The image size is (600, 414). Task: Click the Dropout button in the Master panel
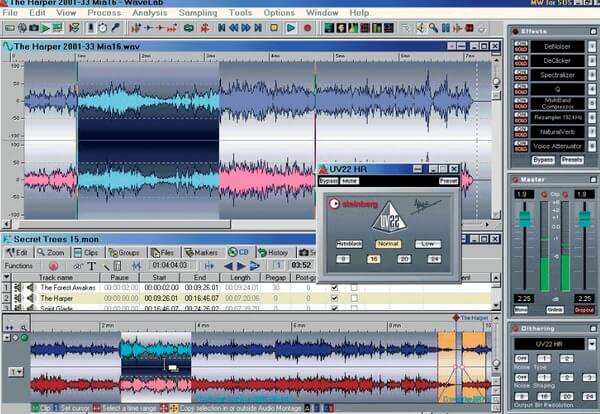(x=584, y=310)
